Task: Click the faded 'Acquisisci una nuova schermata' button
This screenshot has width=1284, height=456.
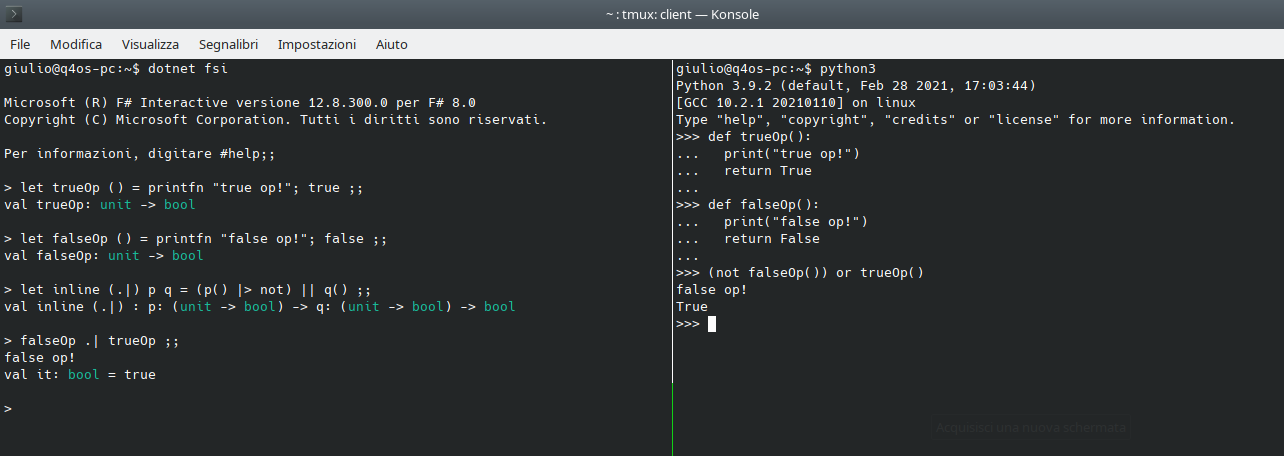Action: tap(1031, 427)
